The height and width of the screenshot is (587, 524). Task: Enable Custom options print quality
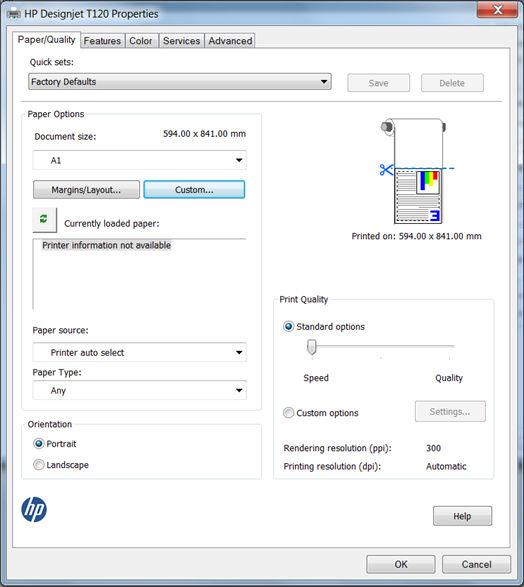(x=288, y=413)
